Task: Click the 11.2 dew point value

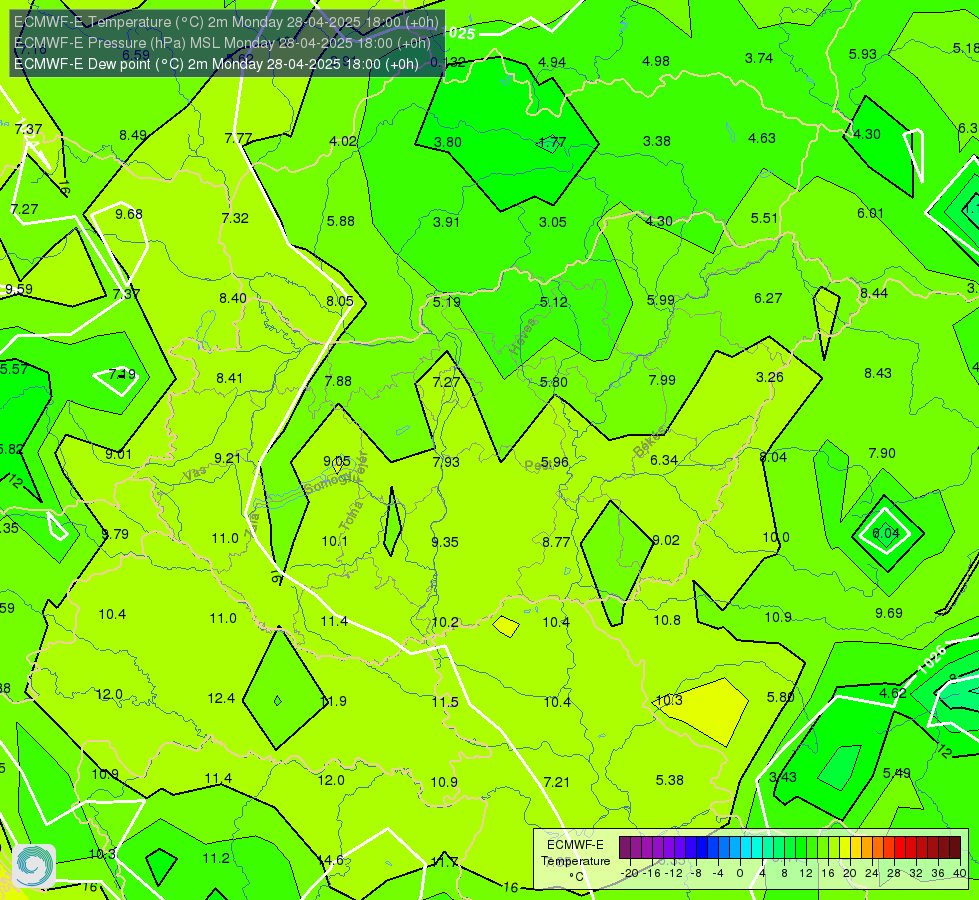Action: click(216, 858)
